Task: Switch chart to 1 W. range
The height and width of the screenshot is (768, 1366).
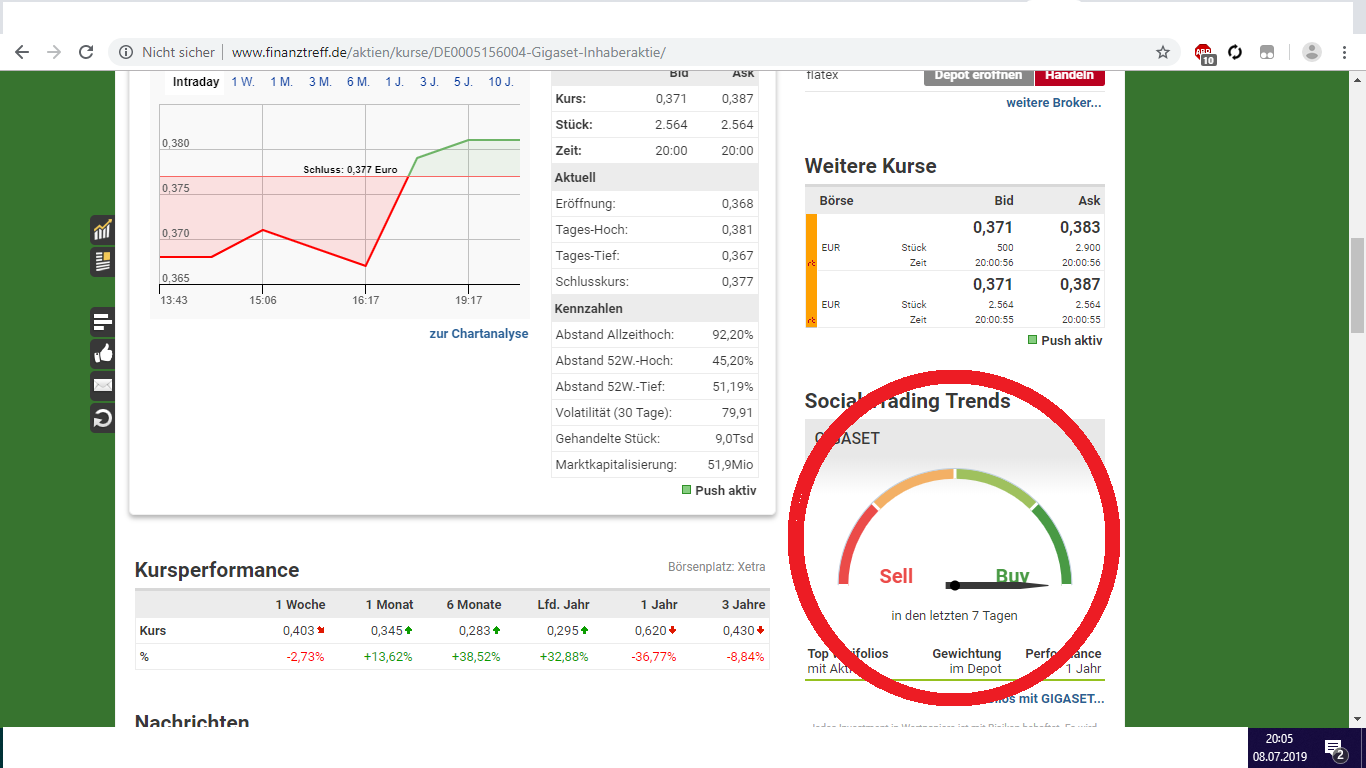Action: [243, 82]
